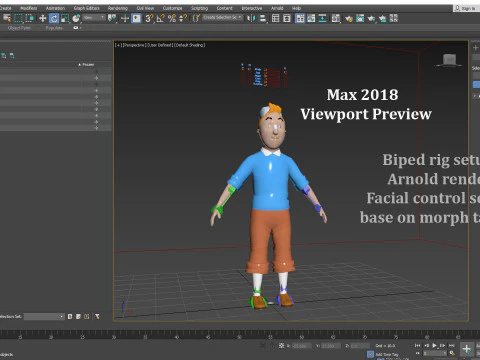The height and width of the screenshot is (360, 480).
Task: Select the Select and Scale tool
Action: pyautogui.click(x=65, y=18)
